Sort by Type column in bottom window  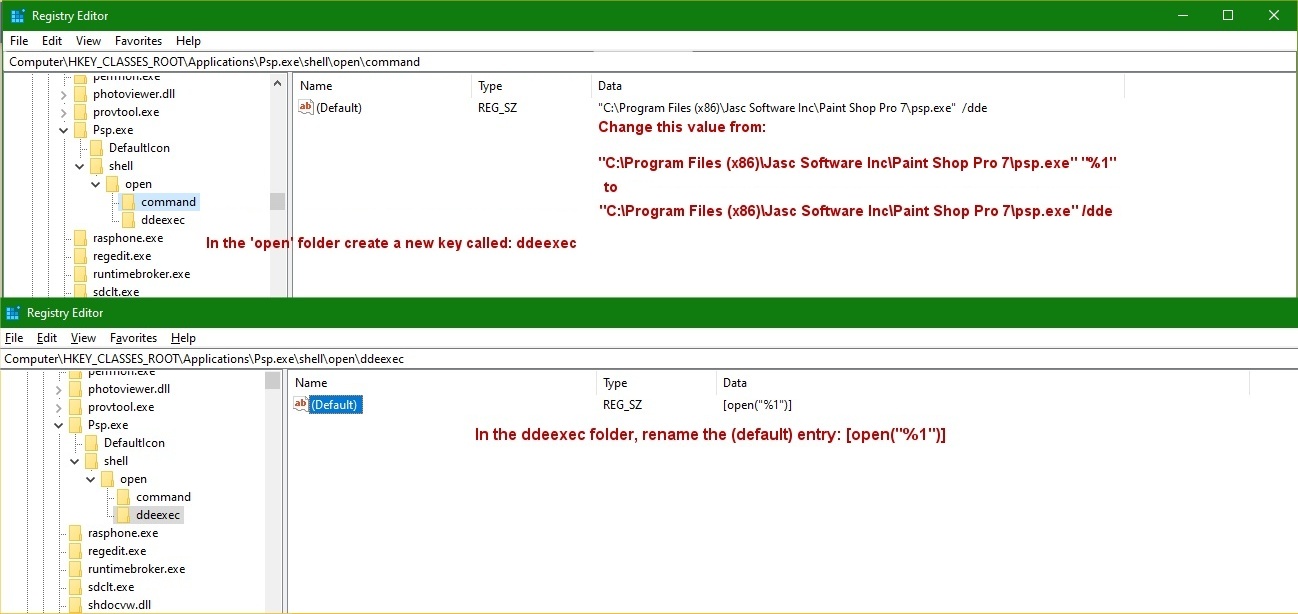pyautogui.click(x=657, y=383)
